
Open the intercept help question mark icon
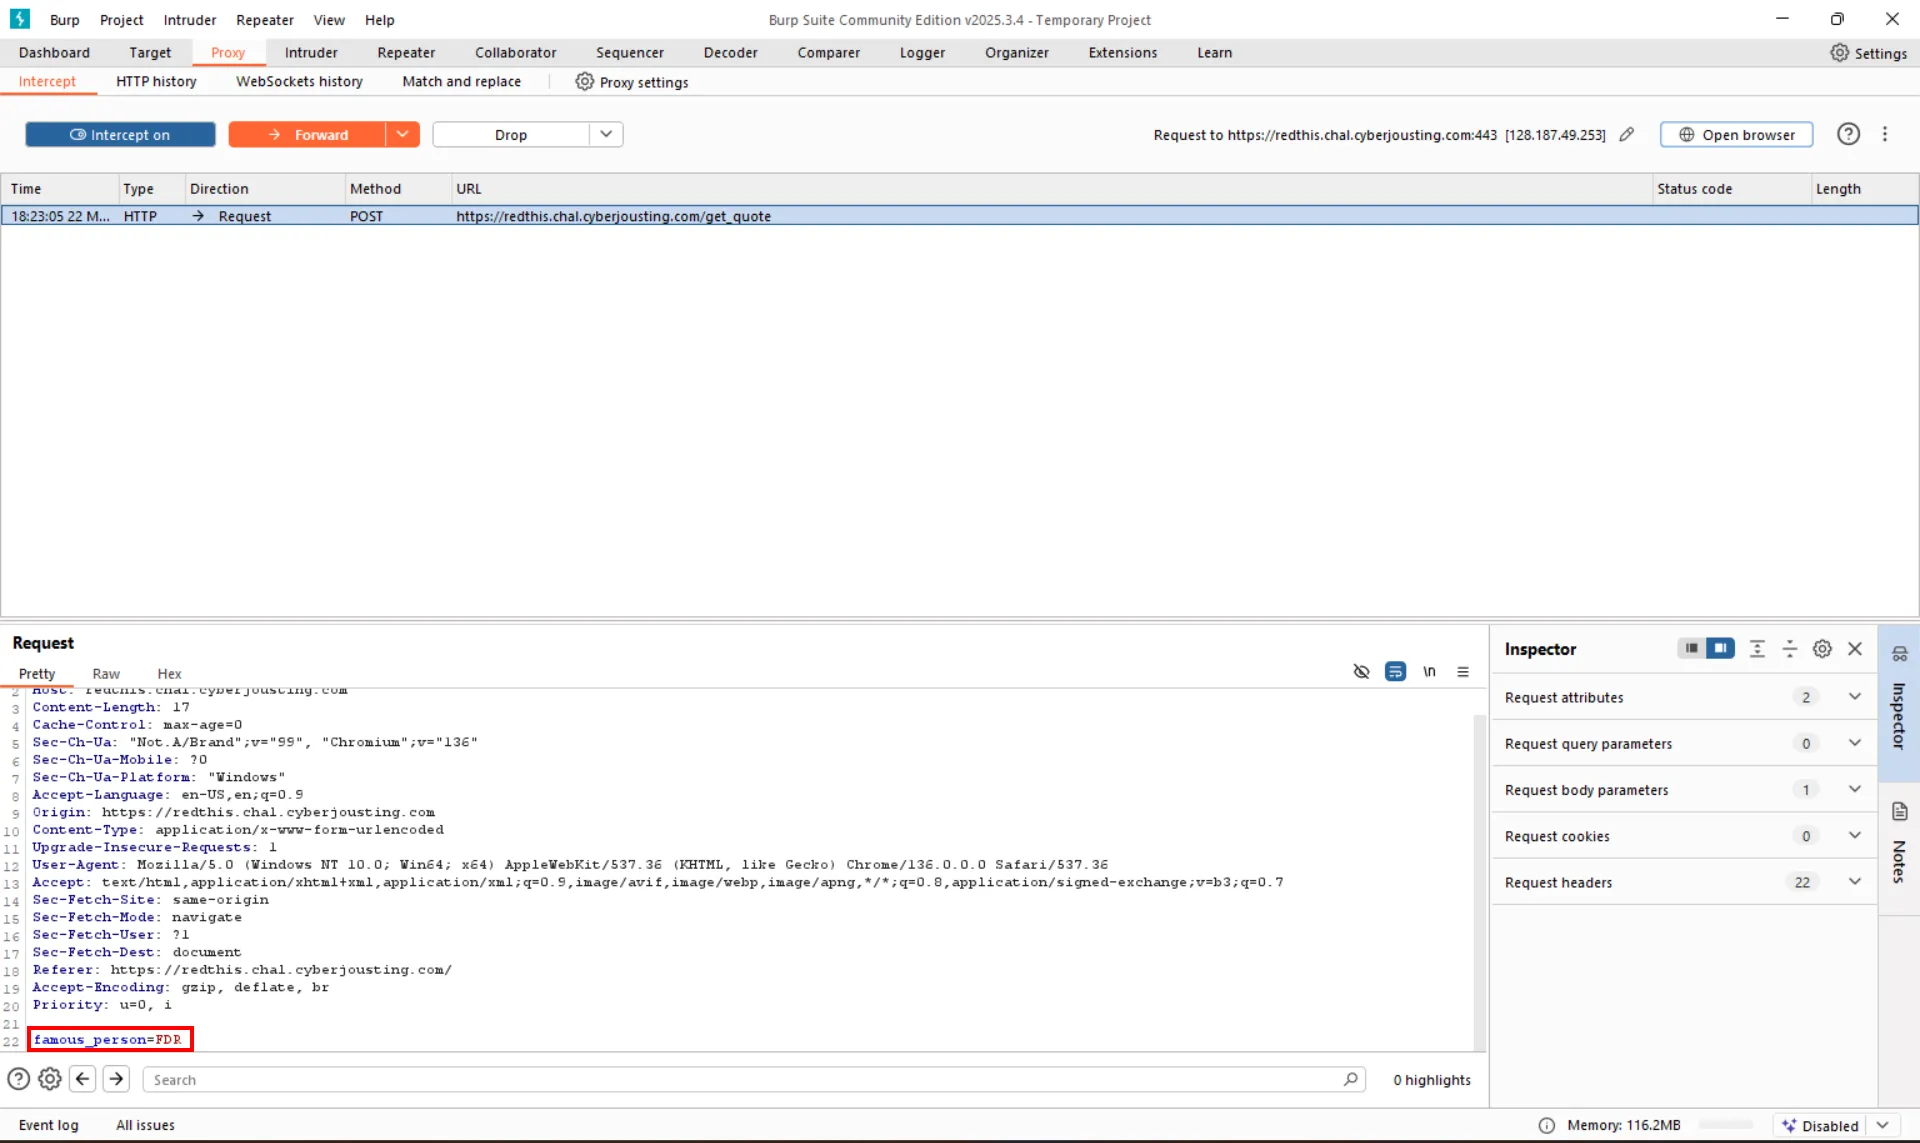[x=1848, y=134]
